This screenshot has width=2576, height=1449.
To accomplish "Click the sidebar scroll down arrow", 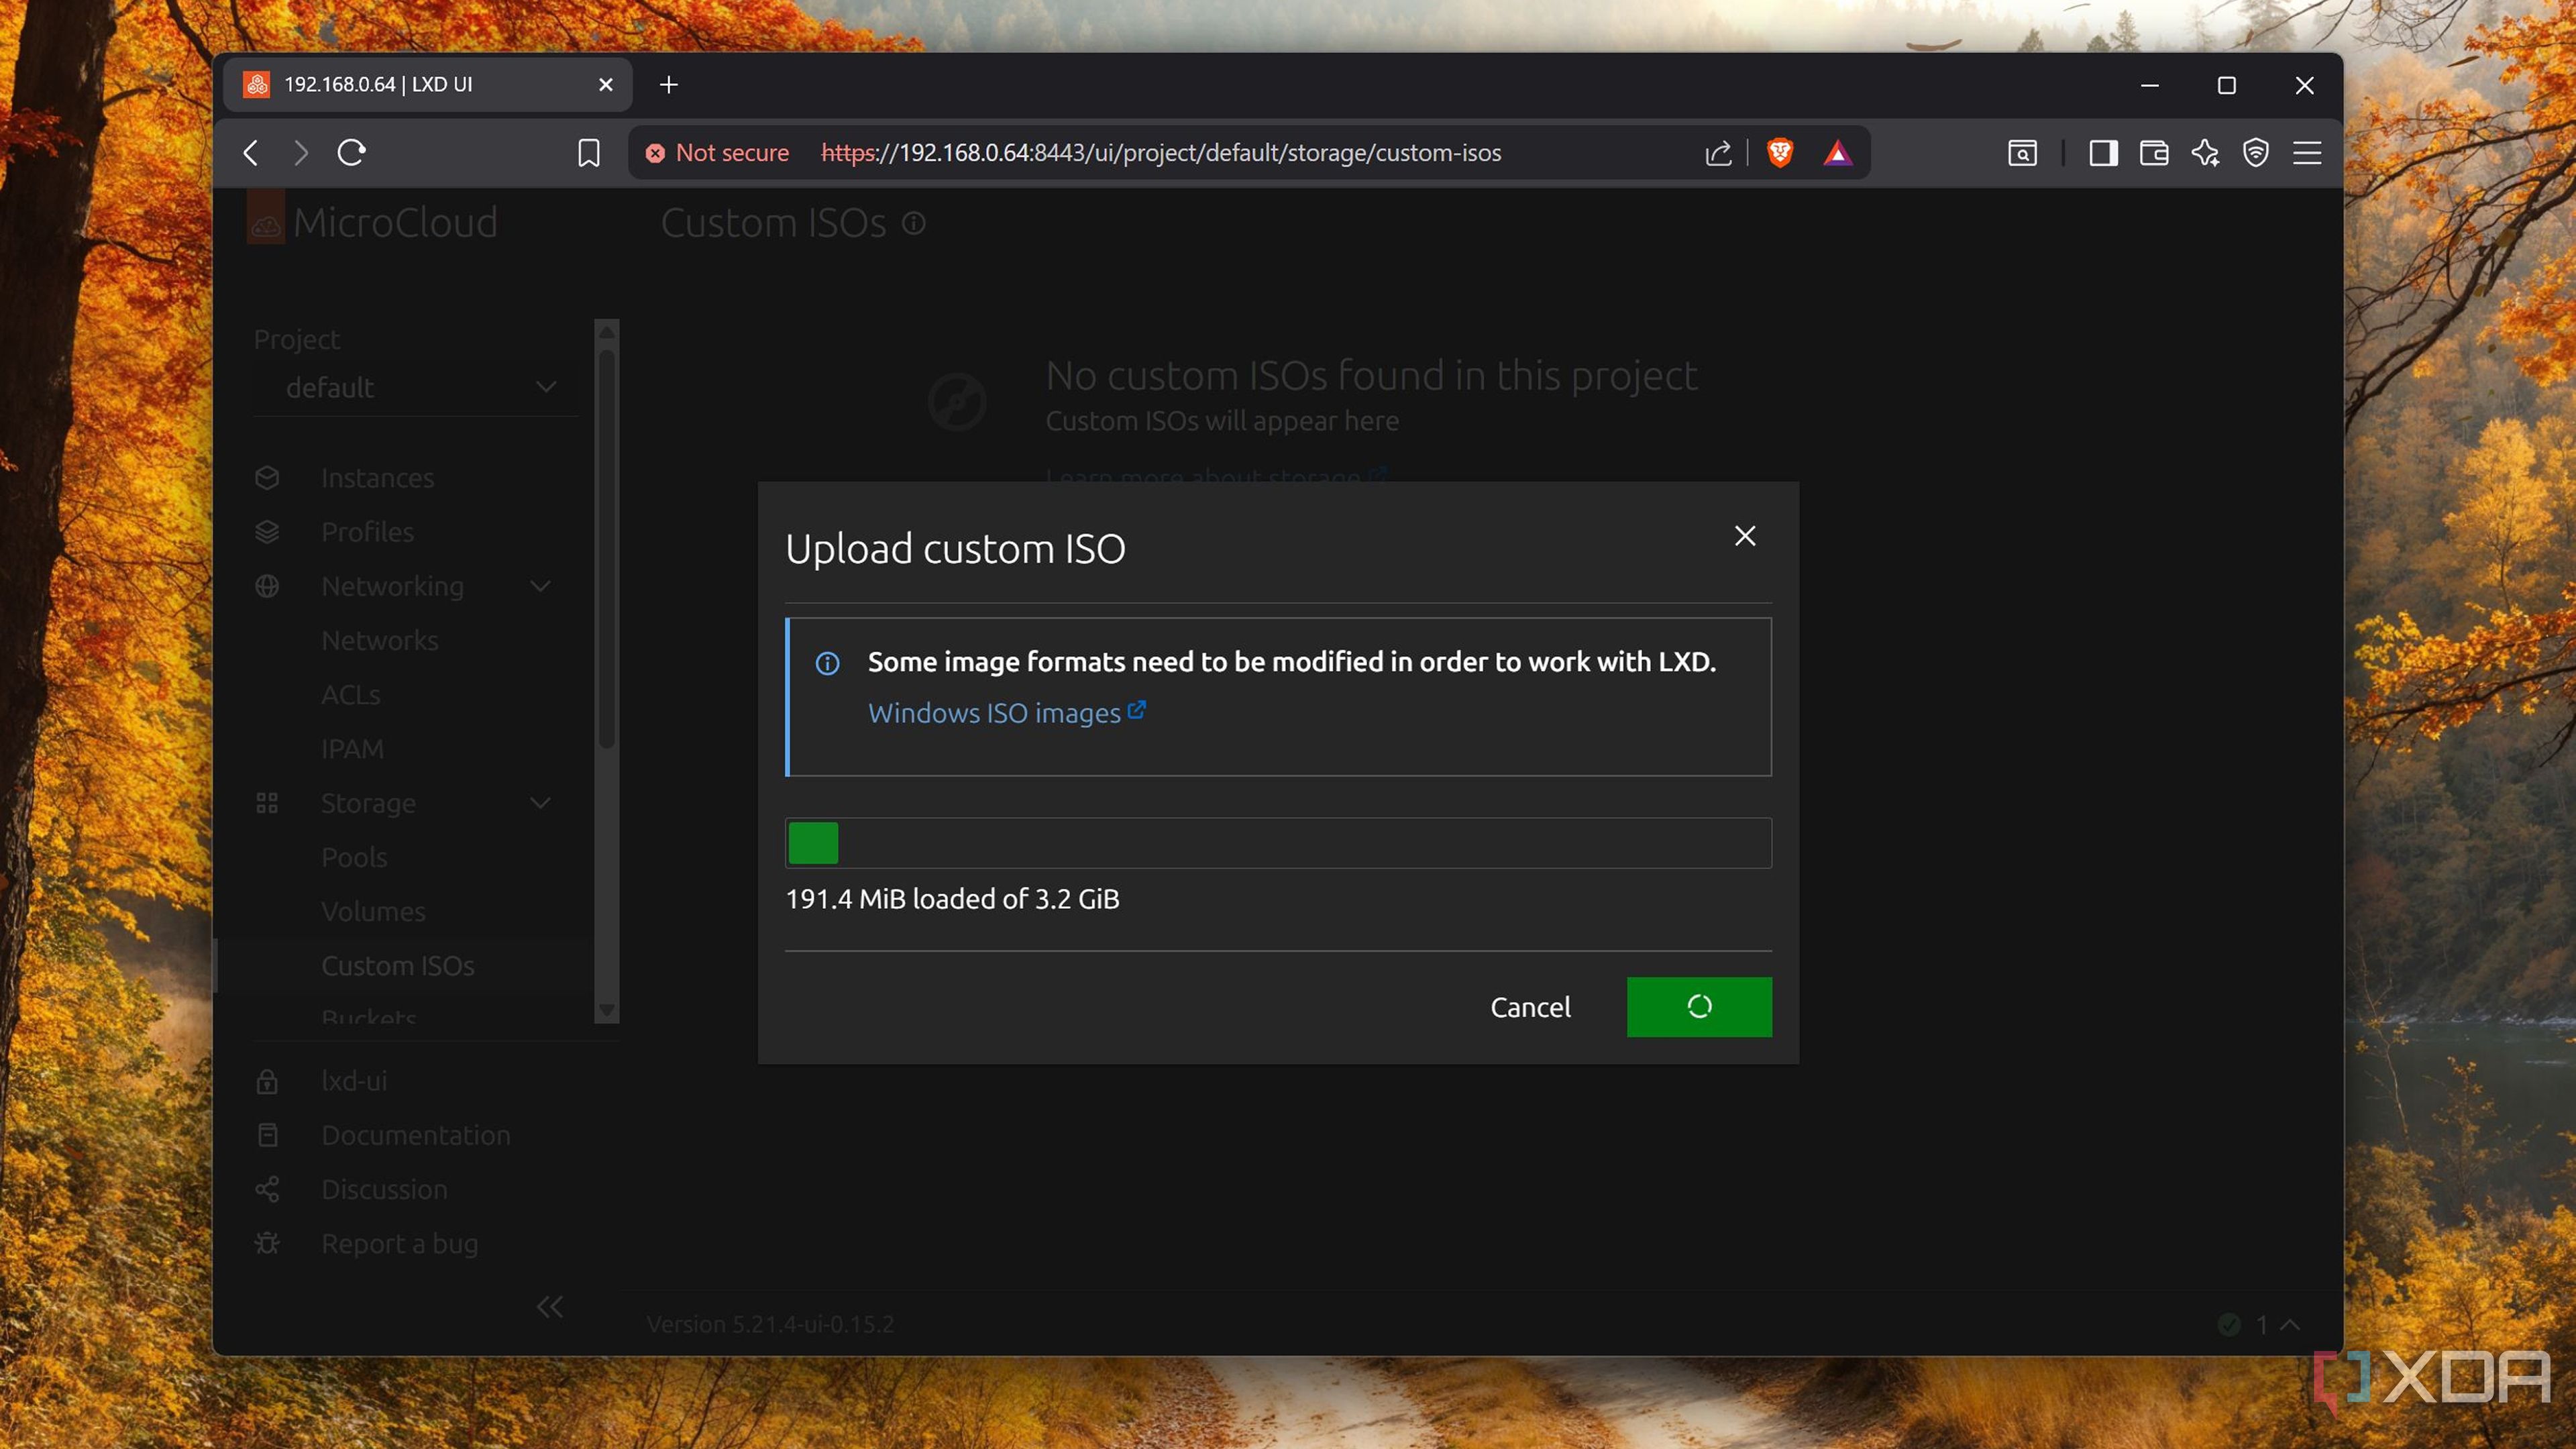I will [607, 1011].
